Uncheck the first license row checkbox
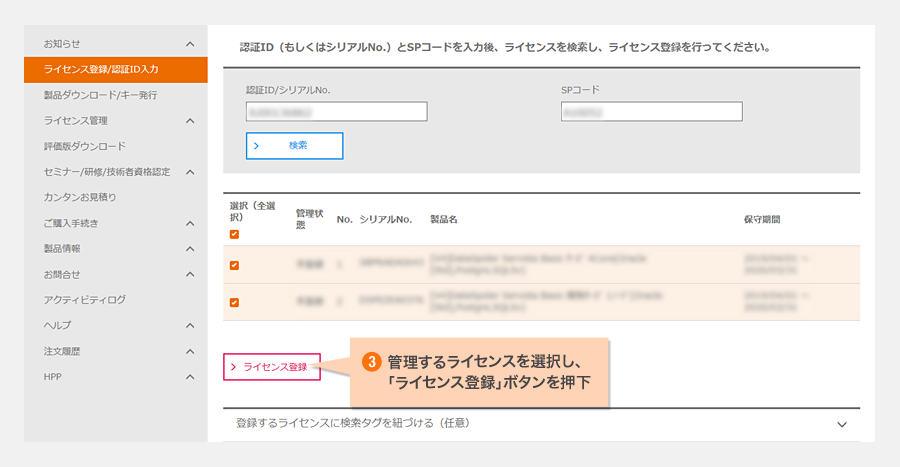Viewport: 900px width, 467px height. point(234,265)
